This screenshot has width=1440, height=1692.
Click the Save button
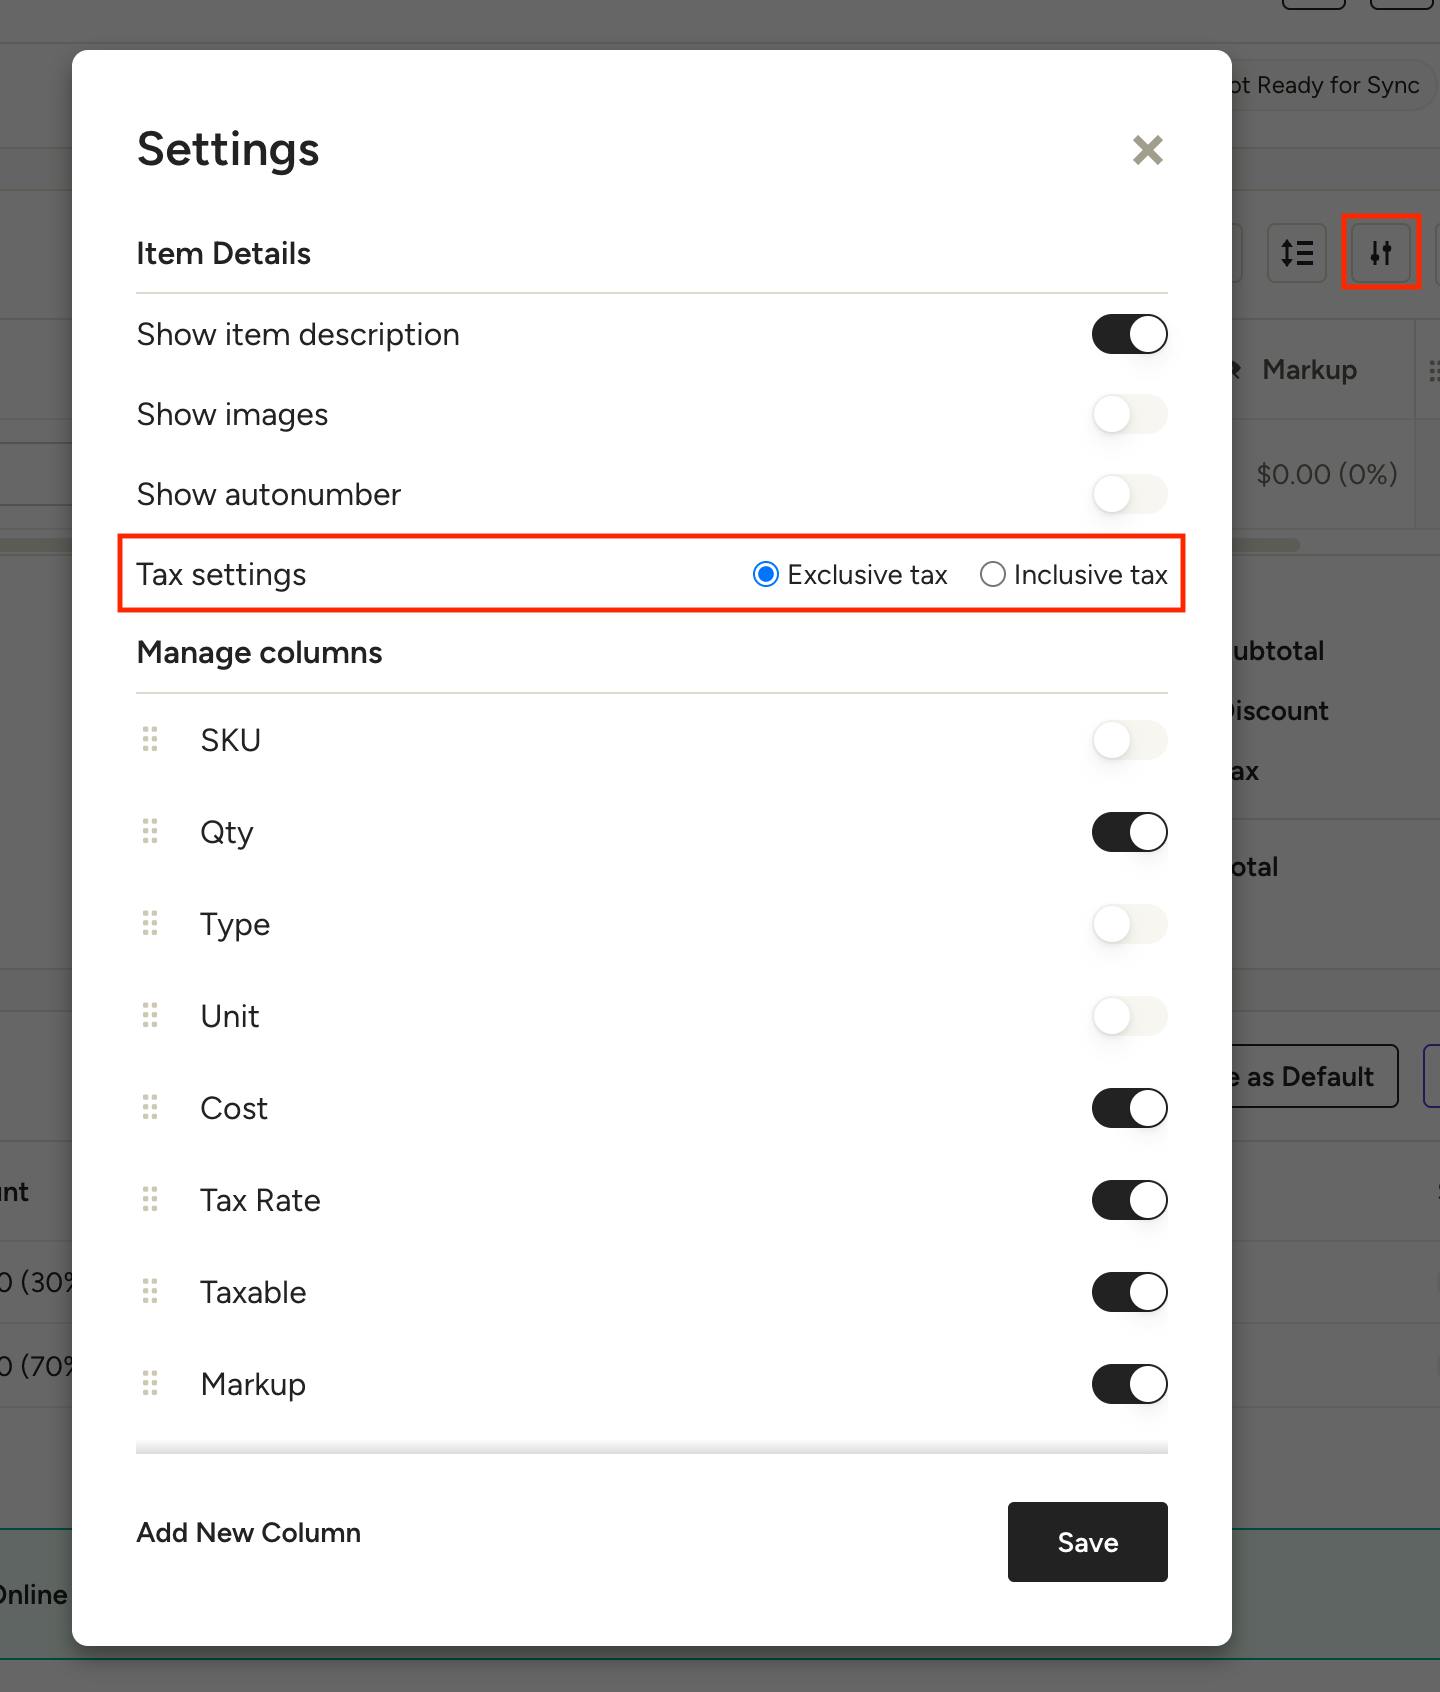1088,1542
